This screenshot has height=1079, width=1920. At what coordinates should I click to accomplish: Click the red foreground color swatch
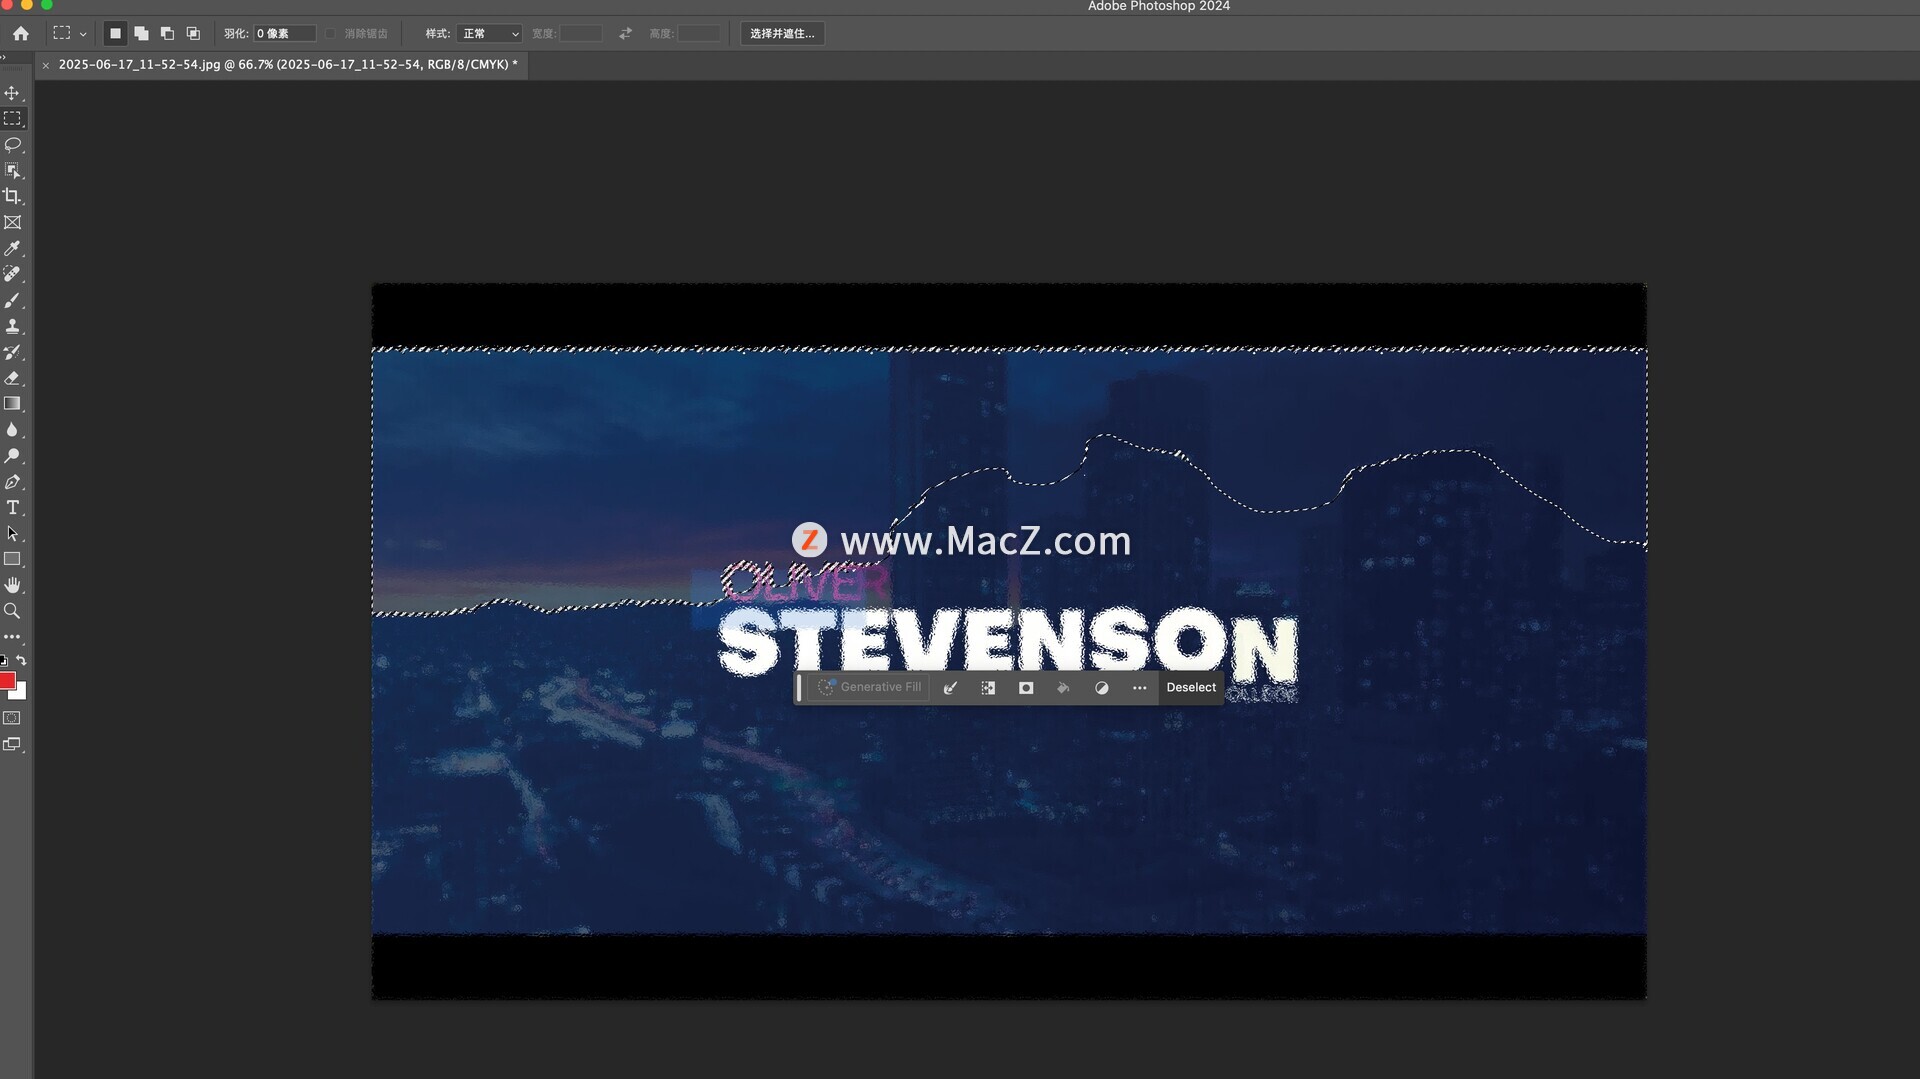[6, 680]
